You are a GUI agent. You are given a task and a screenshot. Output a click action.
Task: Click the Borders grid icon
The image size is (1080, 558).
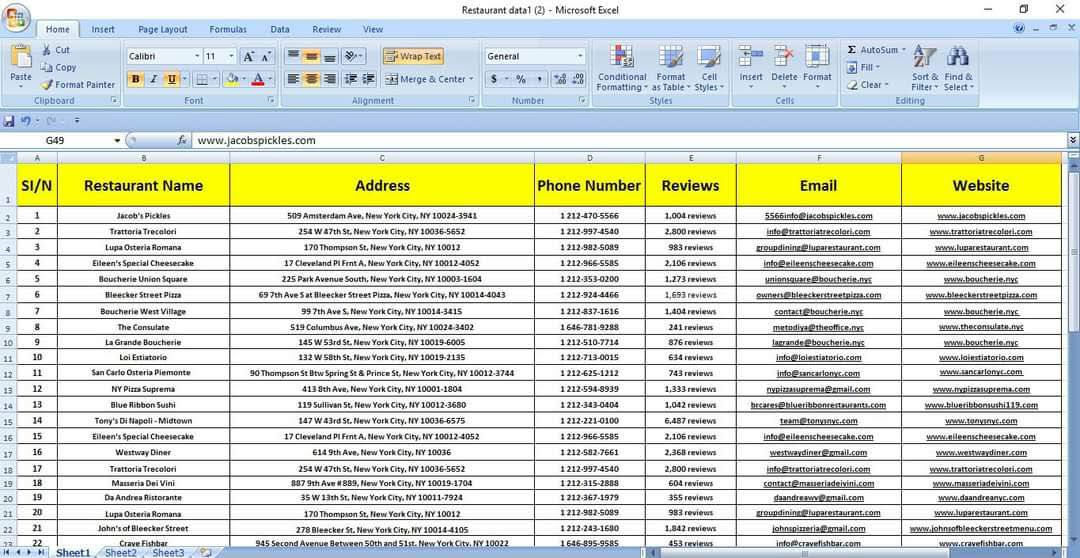tap(202, 79)
